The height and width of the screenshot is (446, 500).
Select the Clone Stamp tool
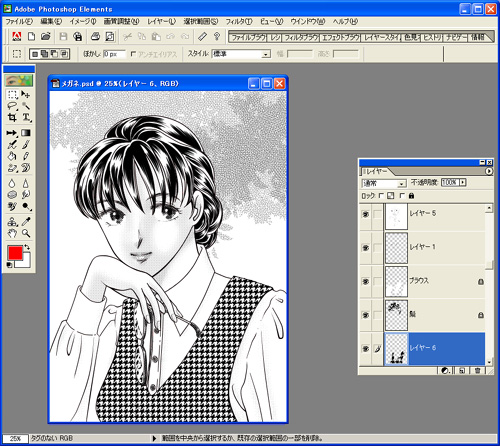tap(12, 222)
